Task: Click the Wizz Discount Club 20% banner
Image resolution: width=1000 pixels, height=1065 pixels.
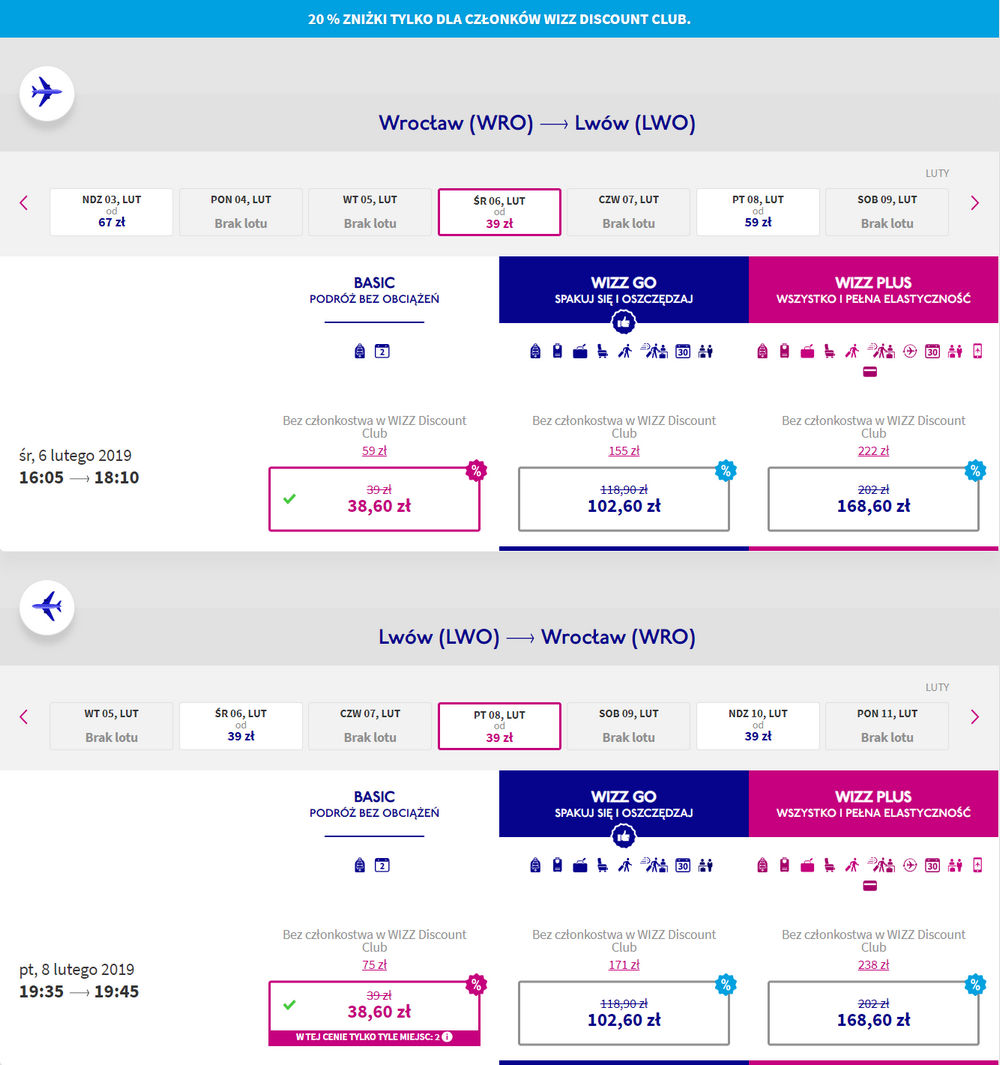Action: 499,19
